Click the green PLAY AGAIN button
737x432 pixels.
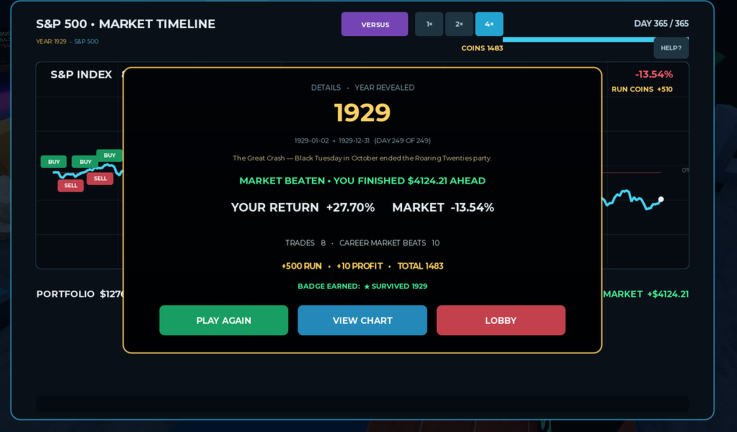(223, 320)
